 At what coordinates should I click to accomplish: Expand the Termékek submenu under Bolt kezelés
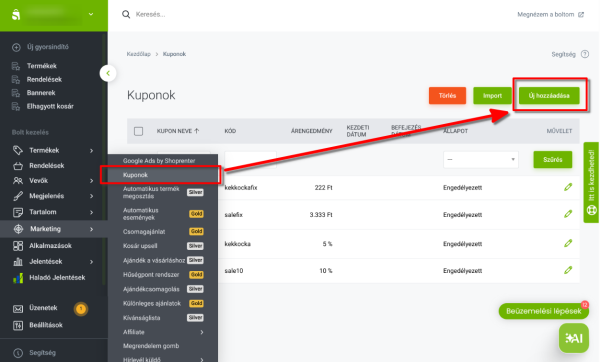91,151
